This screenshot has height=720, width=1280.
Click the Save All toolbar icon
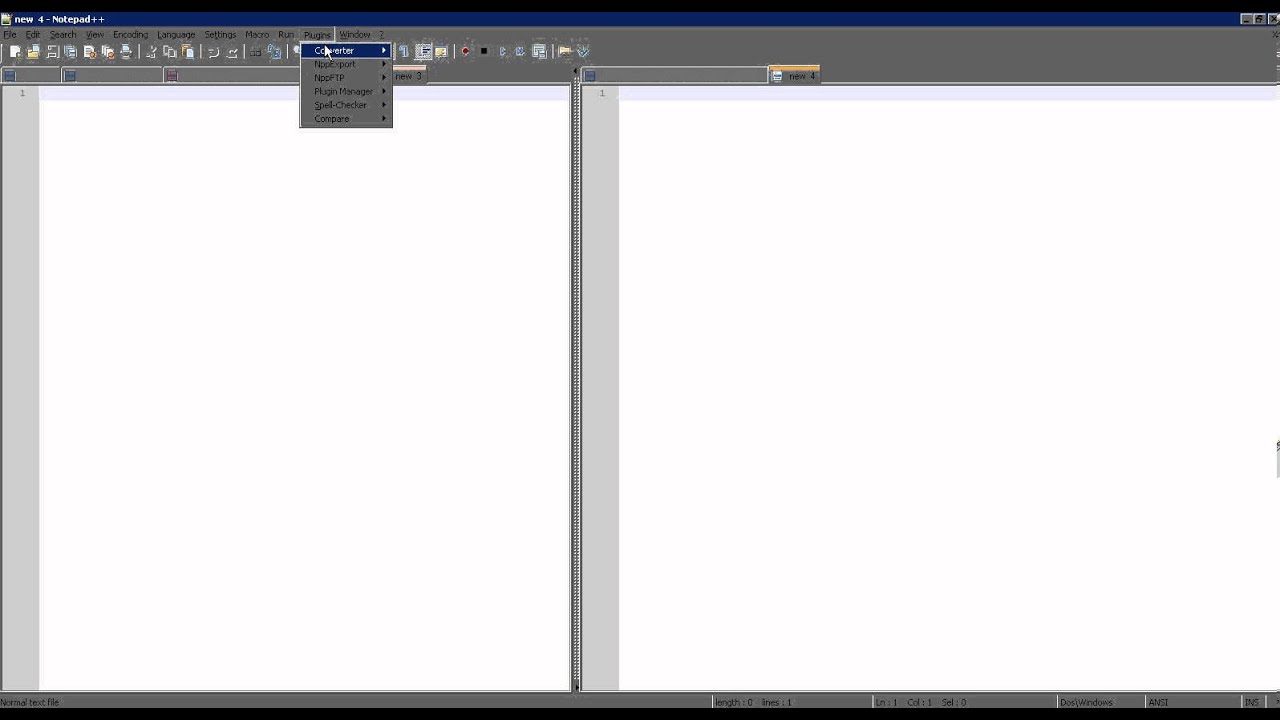[x=70, y=51]
